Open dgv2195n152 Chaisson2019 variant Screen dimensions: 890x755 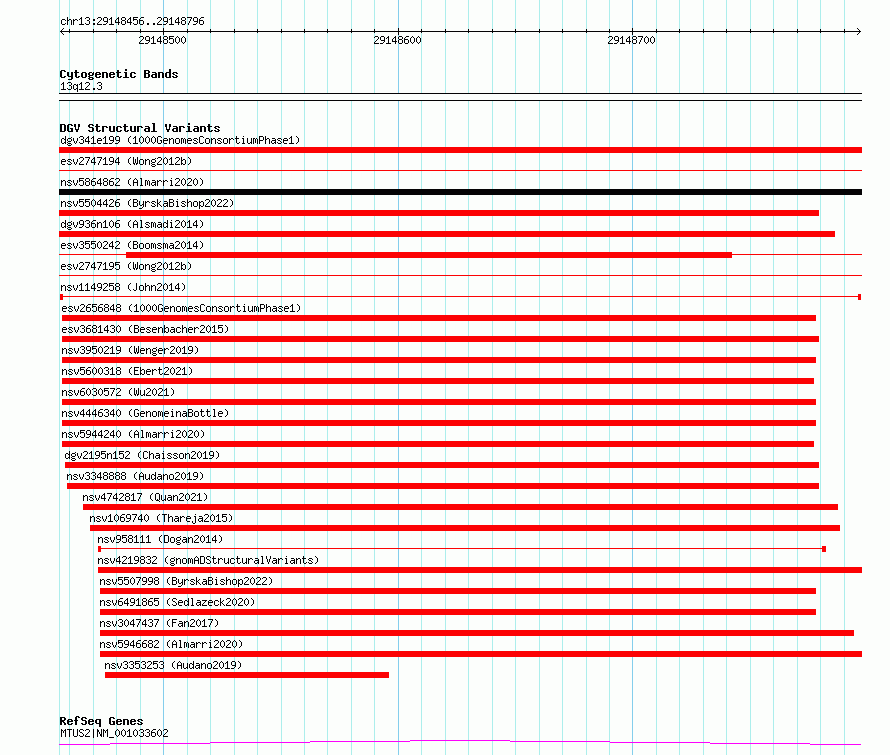[x=142, y=455]
